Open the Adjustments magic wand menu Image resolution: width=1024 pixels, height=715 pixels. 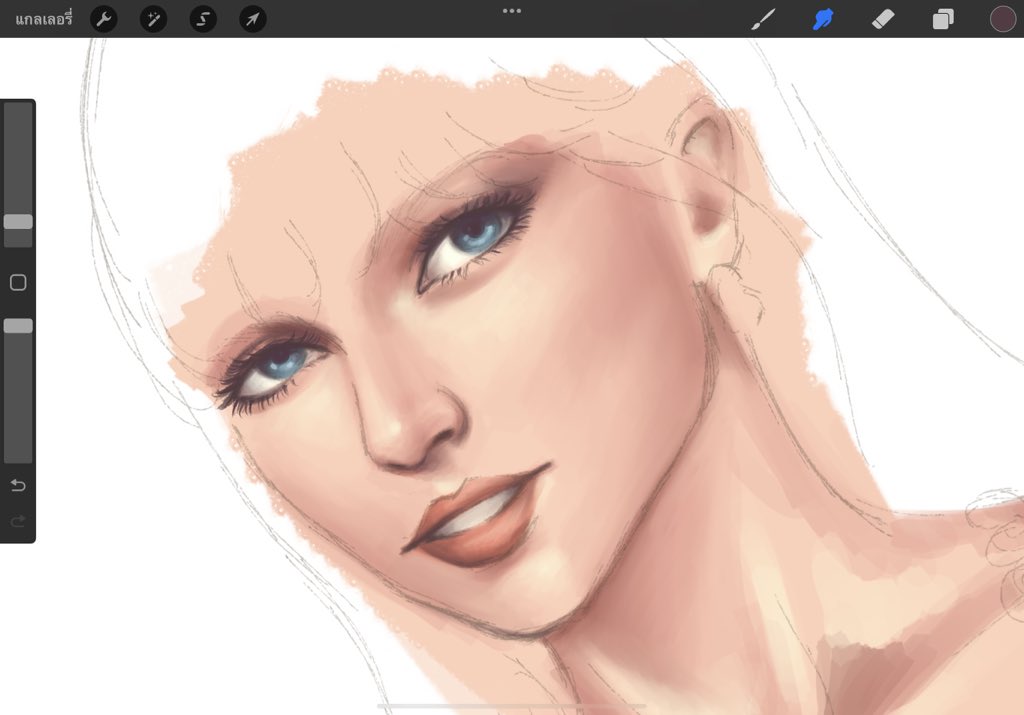(153, 19)
